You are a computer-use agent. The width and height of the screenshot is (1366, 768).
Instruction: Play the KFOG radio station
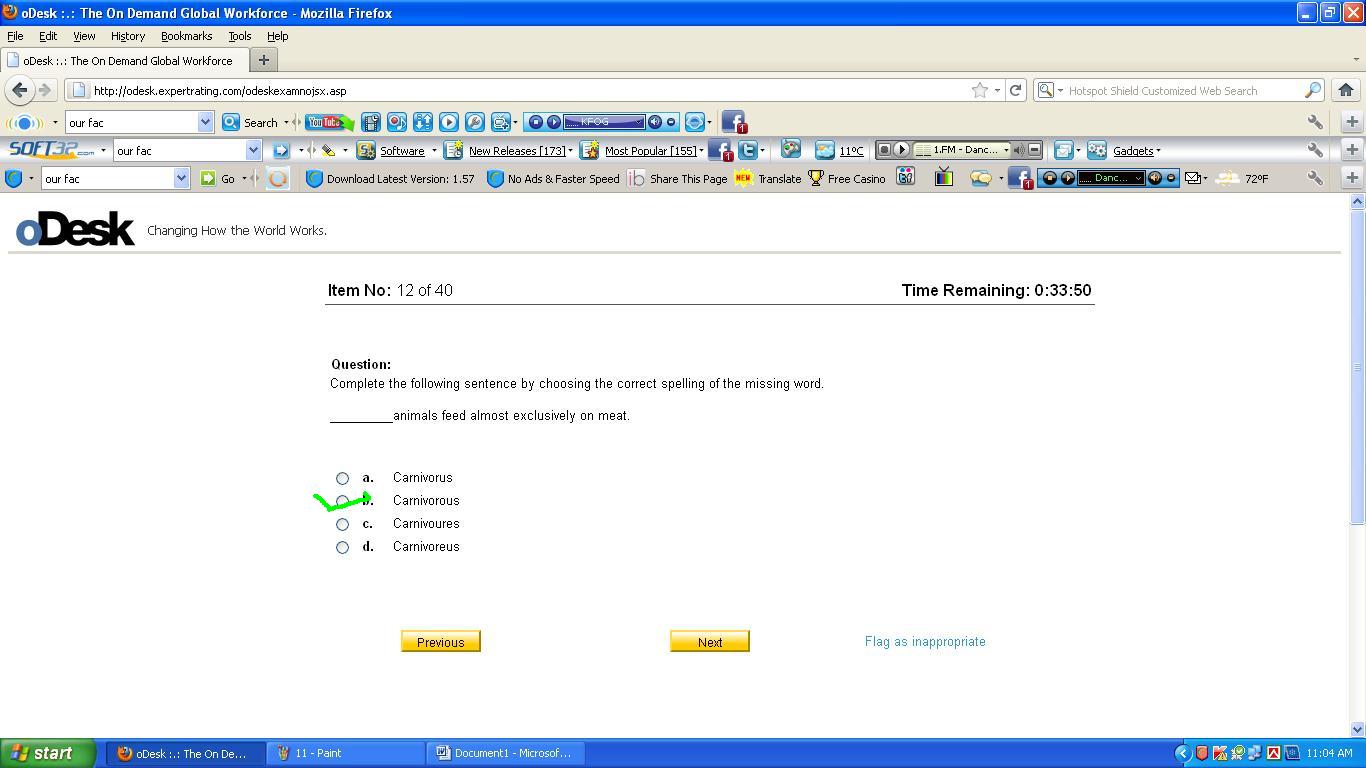(553, 122)
